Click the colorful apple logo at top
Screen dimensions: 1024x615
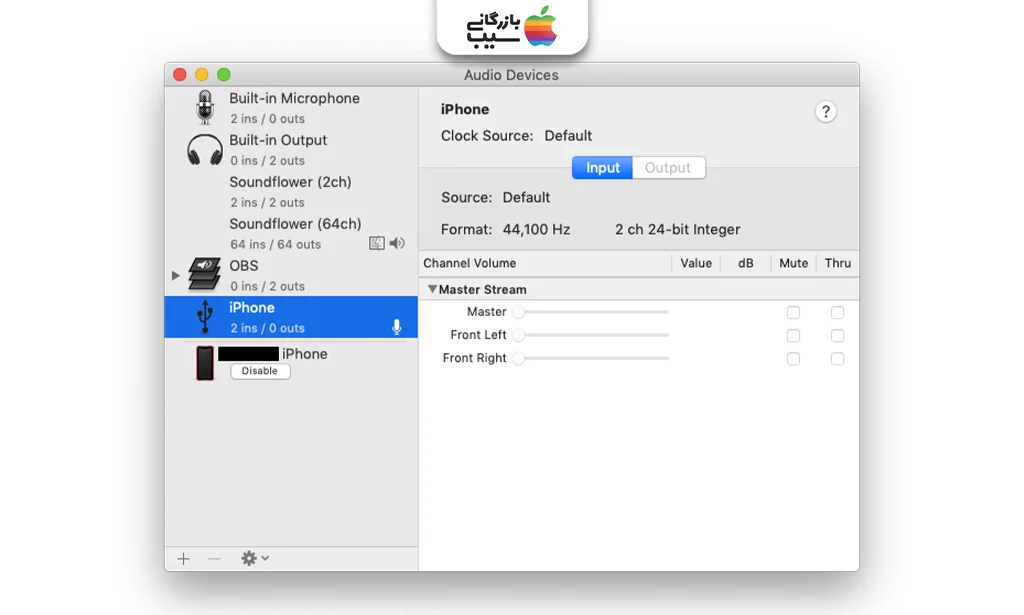pos(541,27)
